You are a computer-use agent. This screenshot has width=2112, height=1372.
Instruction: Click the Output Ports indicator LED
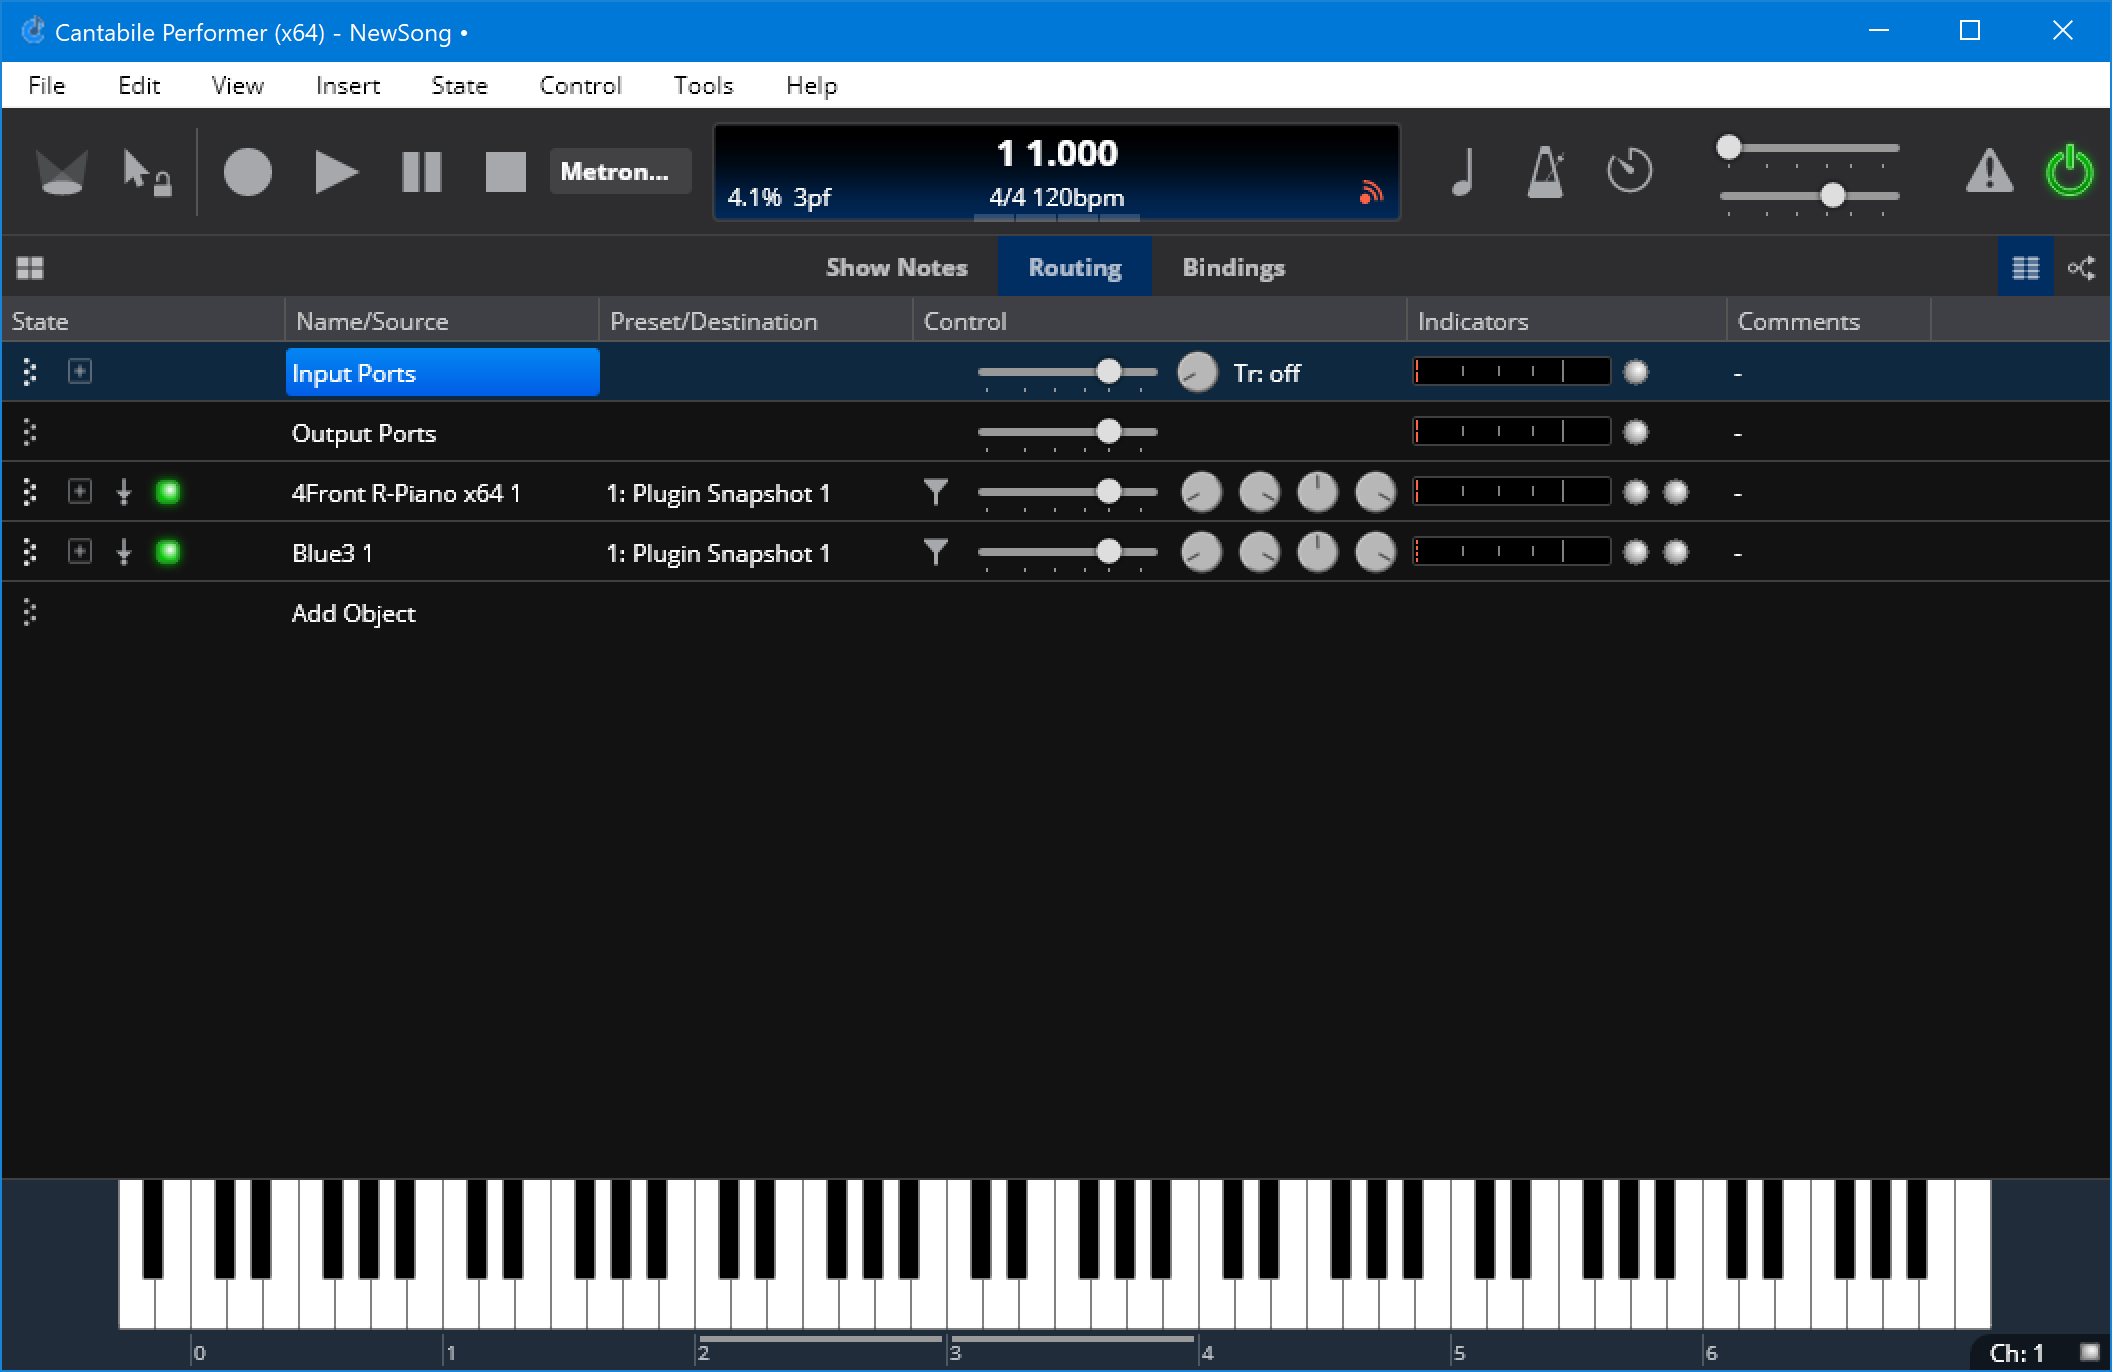click(1635, 432)
